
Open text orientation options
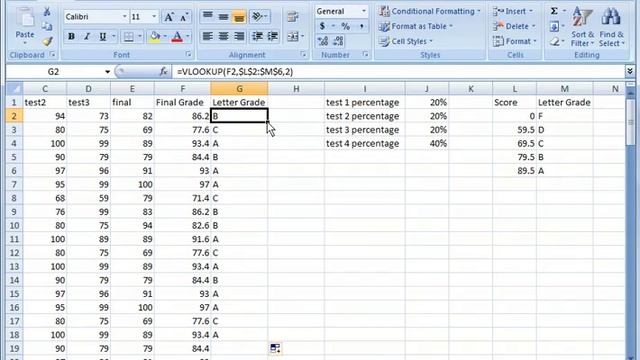click(x=259, y=17)
